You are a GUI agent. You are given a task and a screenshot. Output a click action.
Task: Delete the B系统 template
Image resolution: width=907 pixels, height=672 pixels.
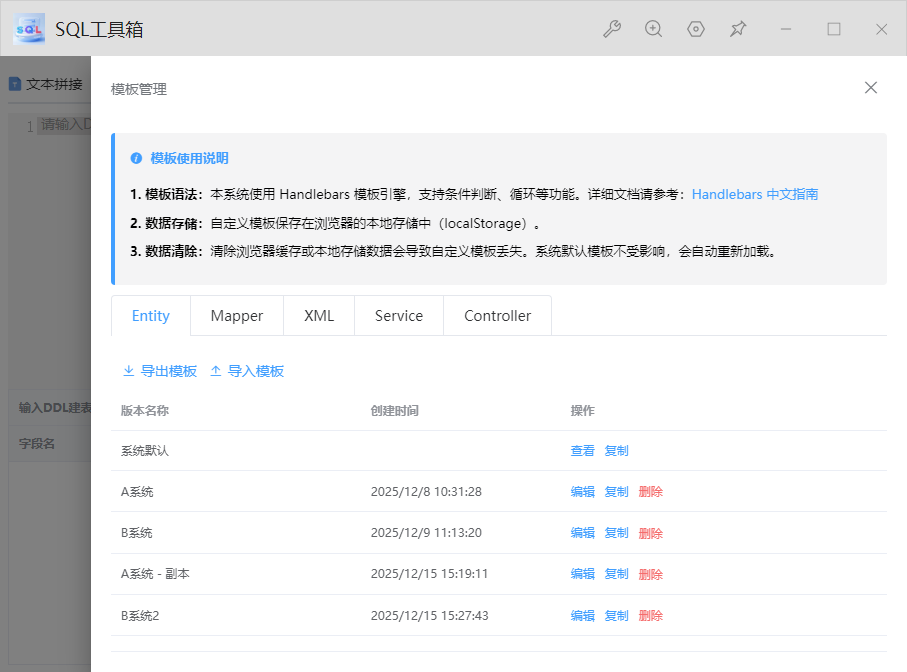coord(650,533)
